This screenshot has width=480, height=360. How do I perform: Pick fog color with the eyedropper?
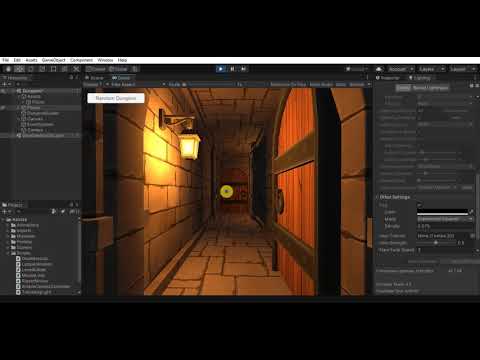click(x=471, y=212)
